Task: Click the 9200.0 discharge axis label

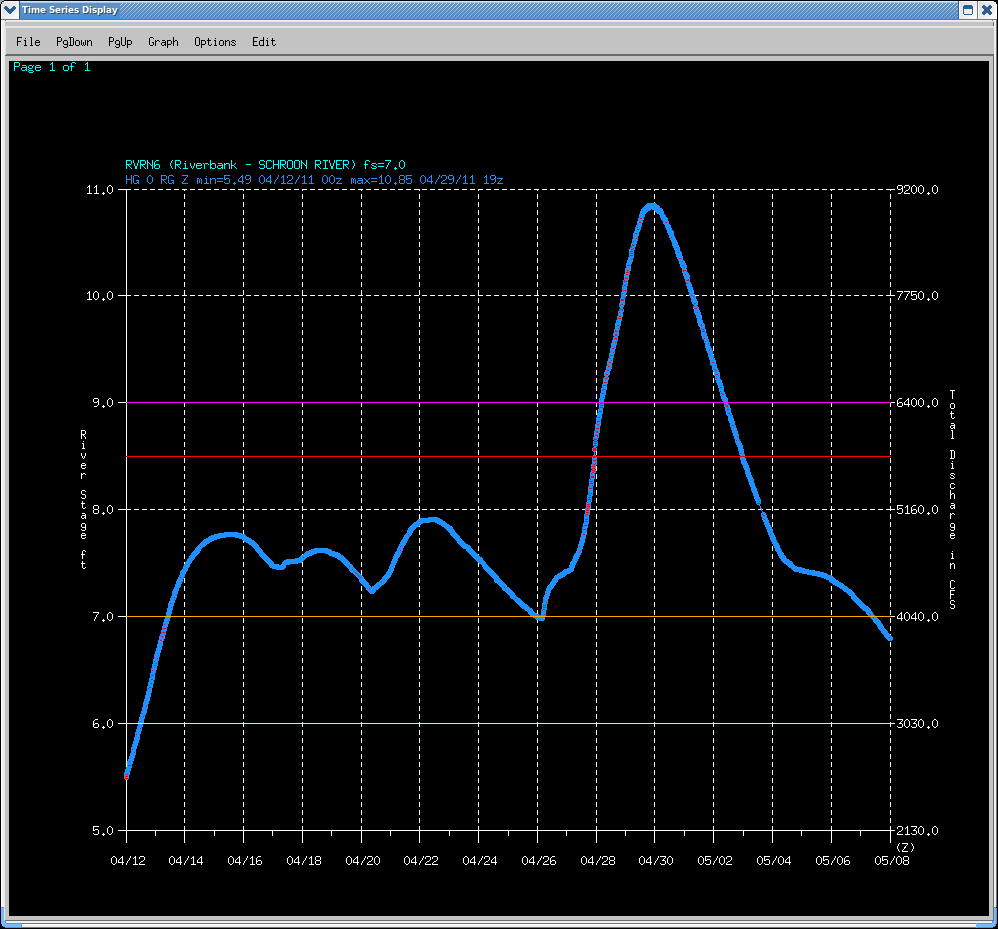Action: point(917,190)
